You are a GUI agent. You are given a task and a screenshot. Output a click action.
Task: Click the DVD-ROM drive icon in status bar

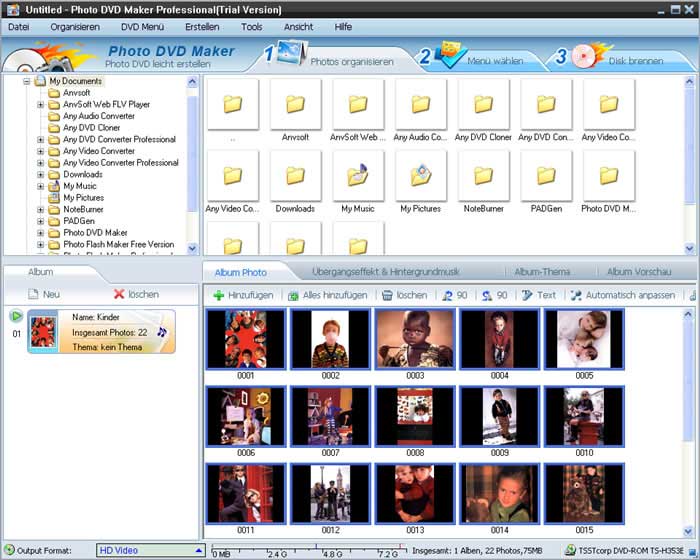point(570,550)
